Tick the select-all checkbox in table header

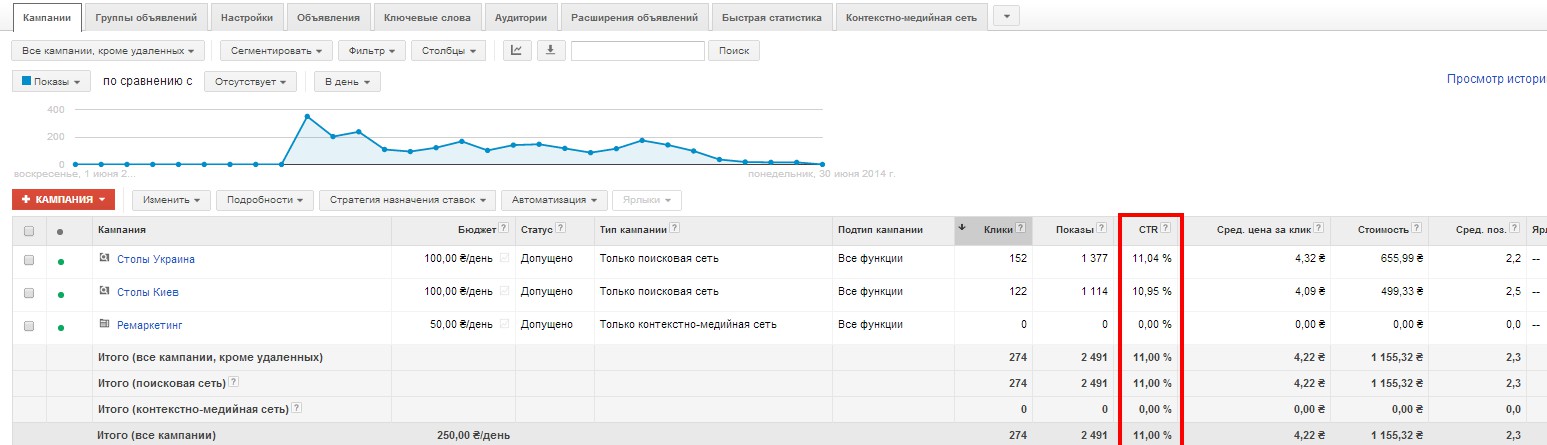[29, 231]
